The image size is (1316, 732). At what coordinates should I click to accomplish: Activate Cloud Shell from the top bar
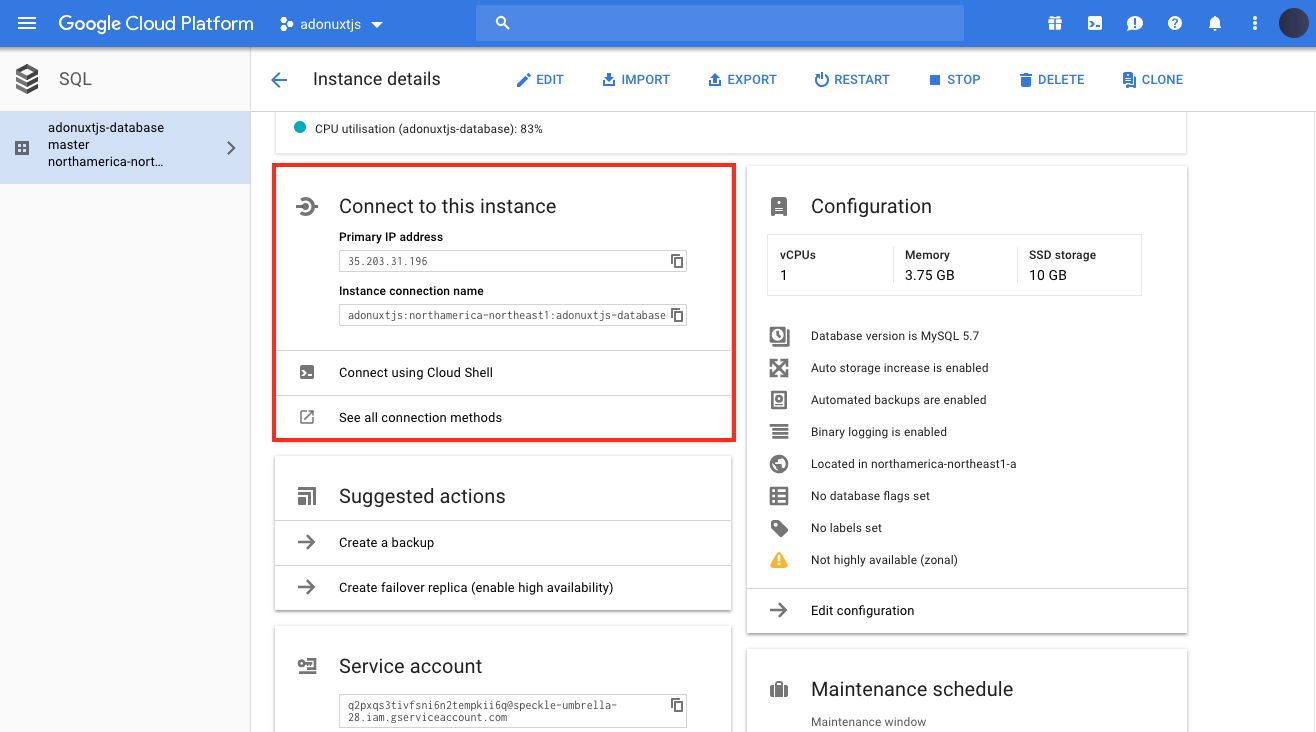pos(1094,23)
